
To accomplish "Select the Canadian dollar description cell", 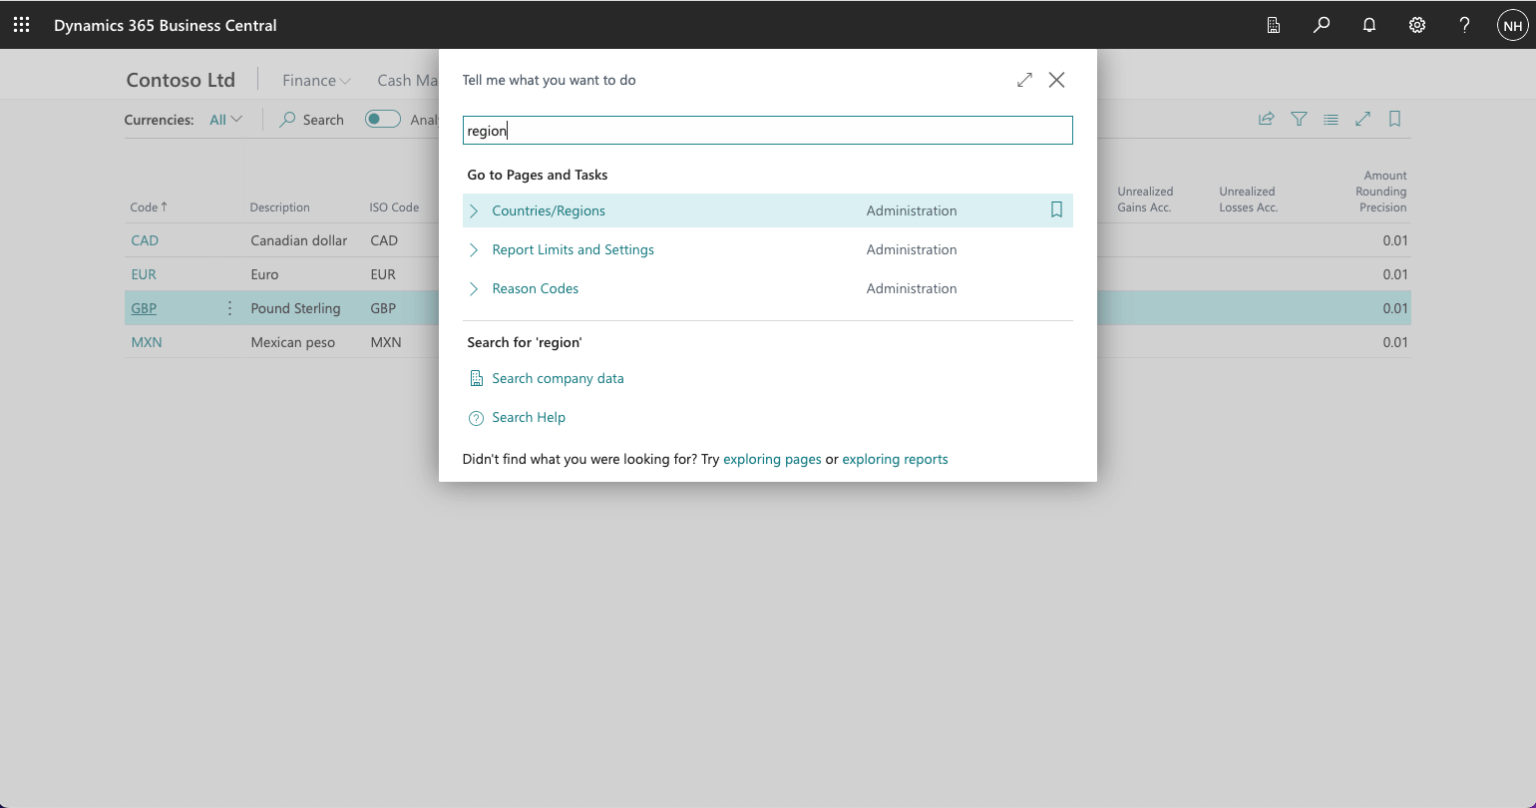I will click(299, 241).
